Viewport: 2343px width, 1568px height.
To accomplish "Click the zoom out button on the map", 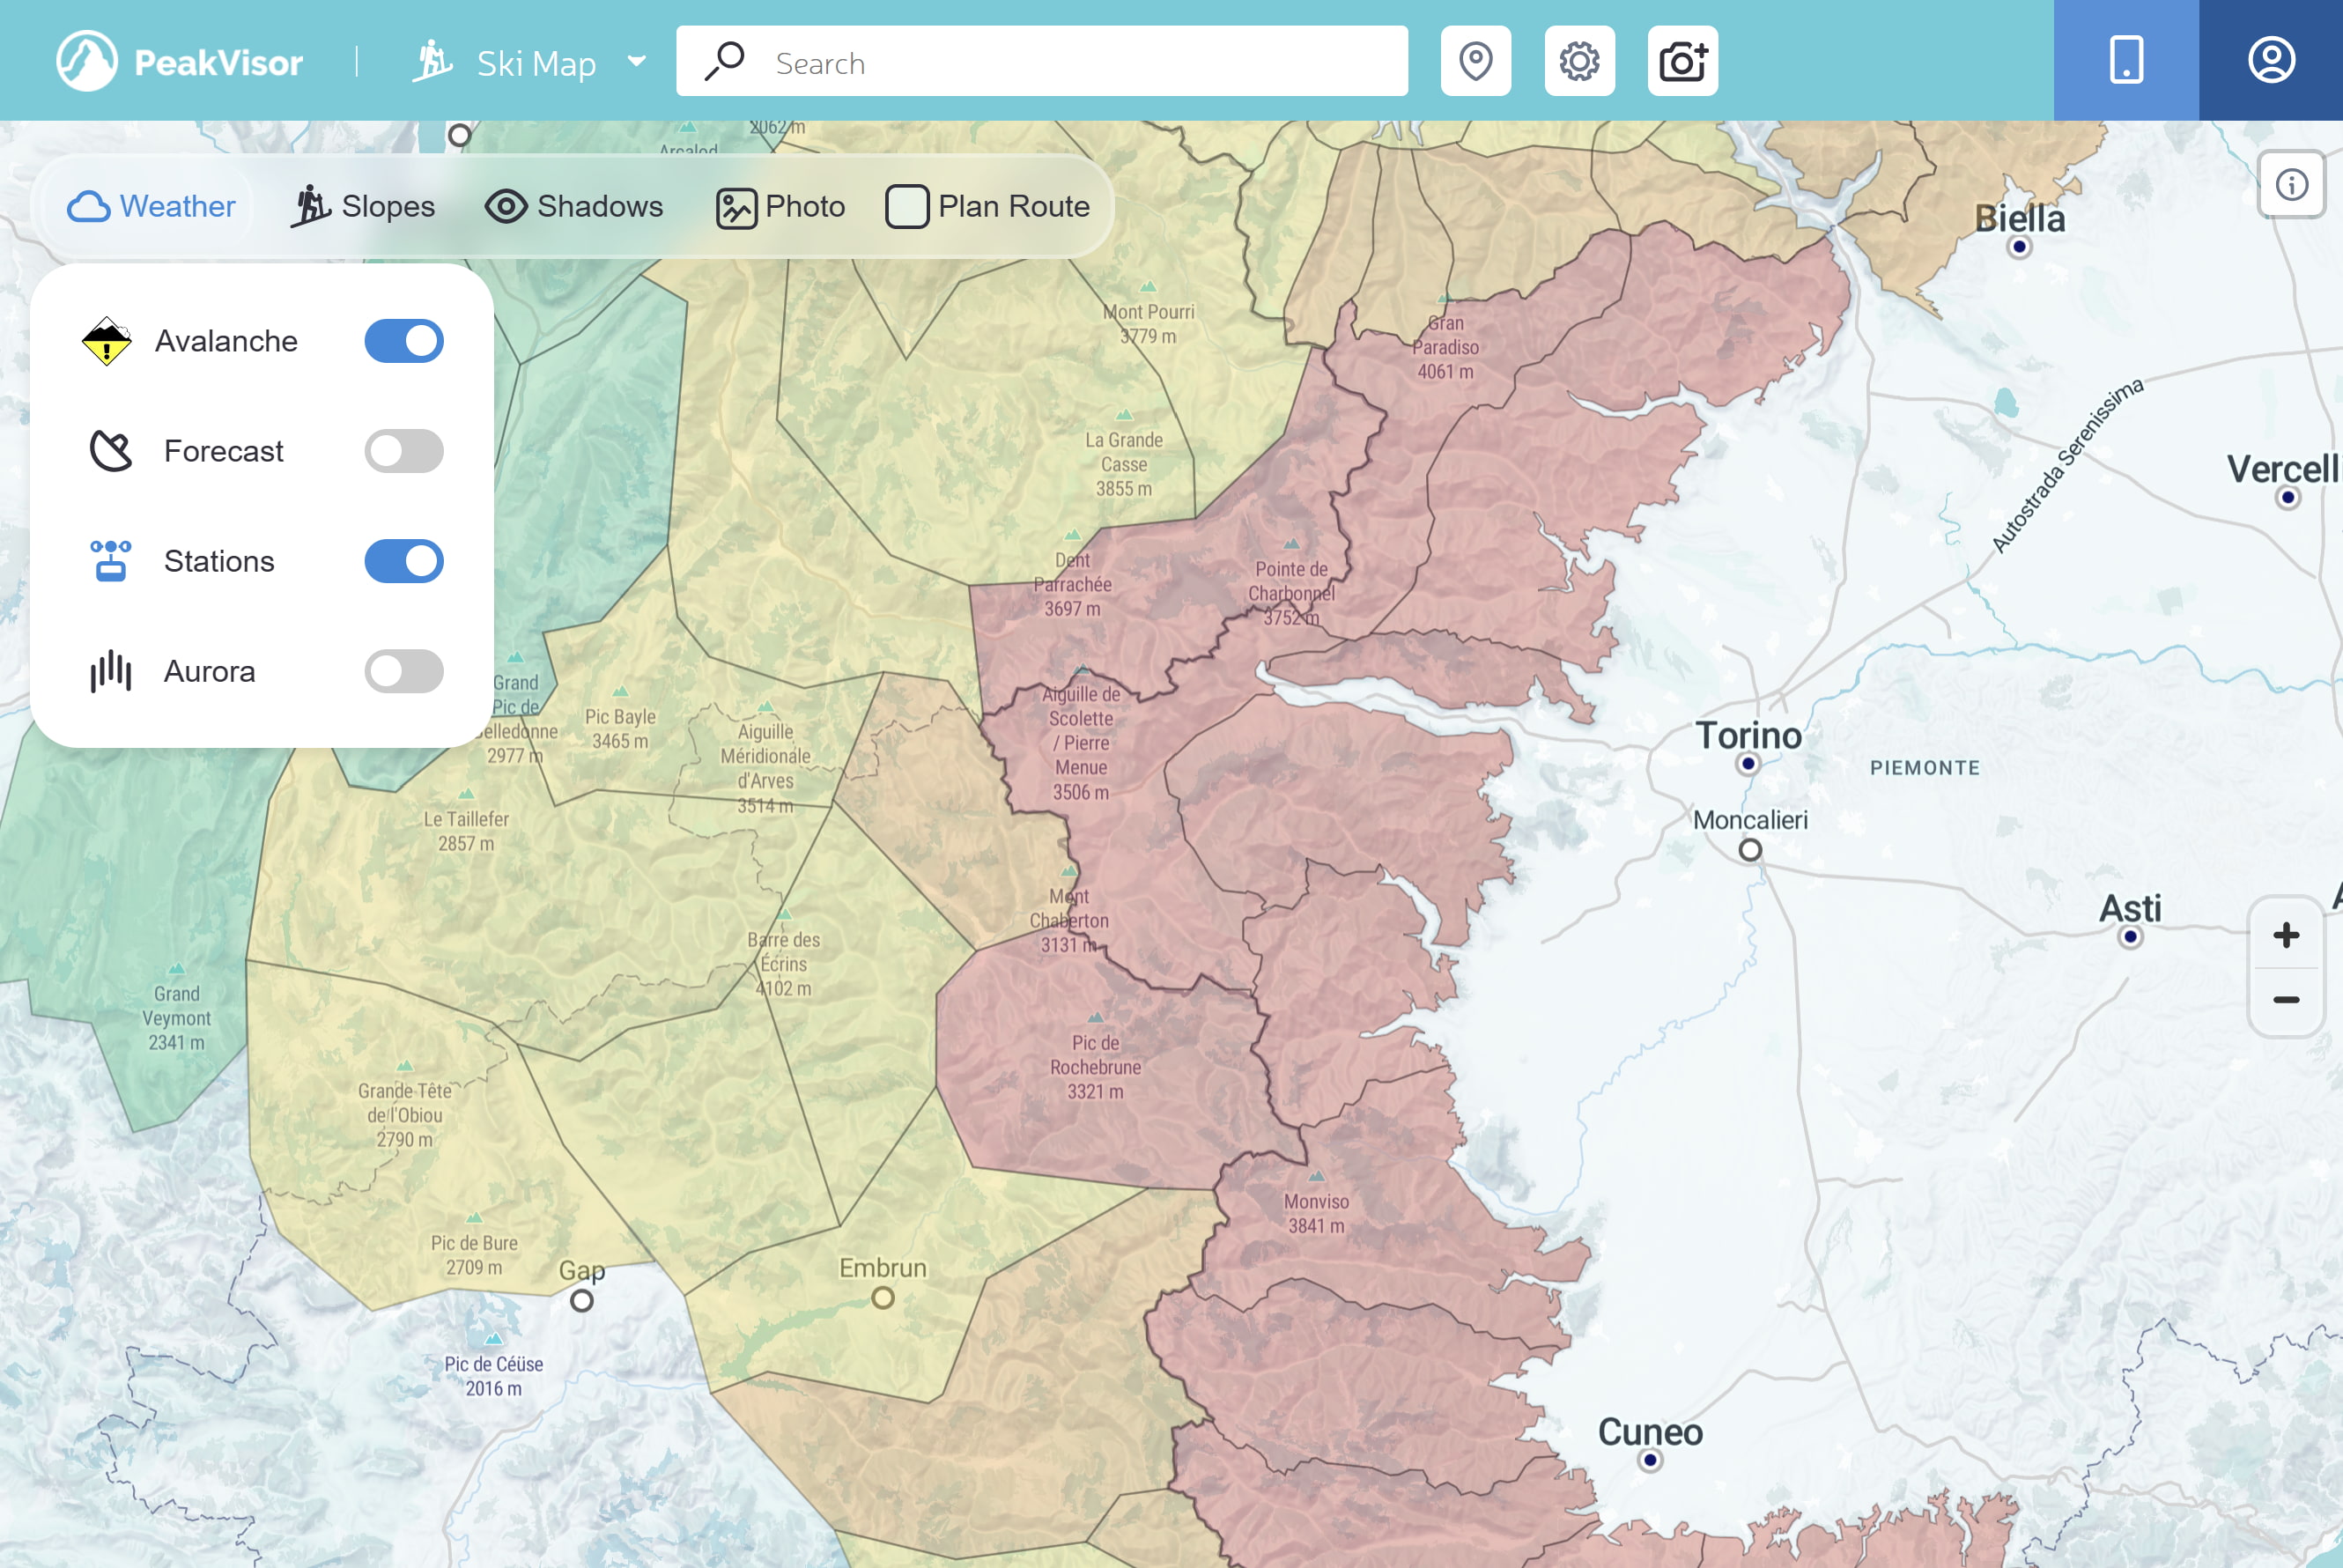I will pos(2286,1000).
